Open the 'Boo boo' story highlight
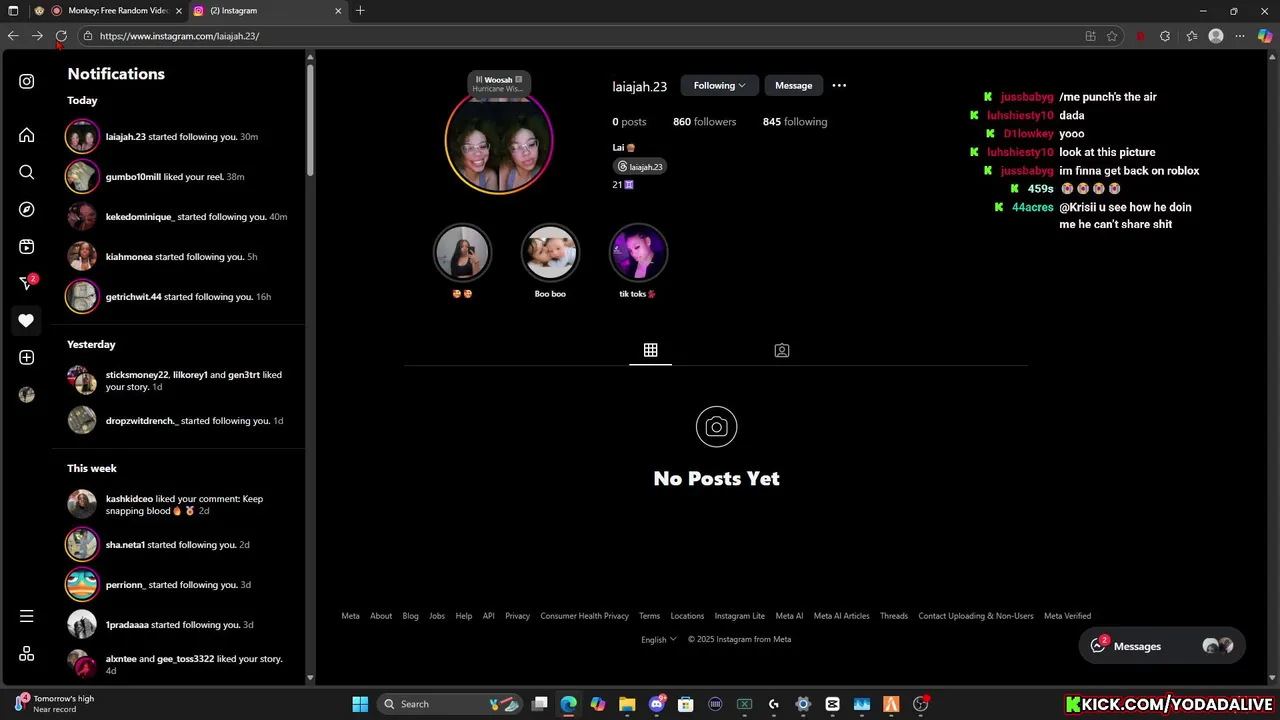1280x720 pixels. [550, 252]
